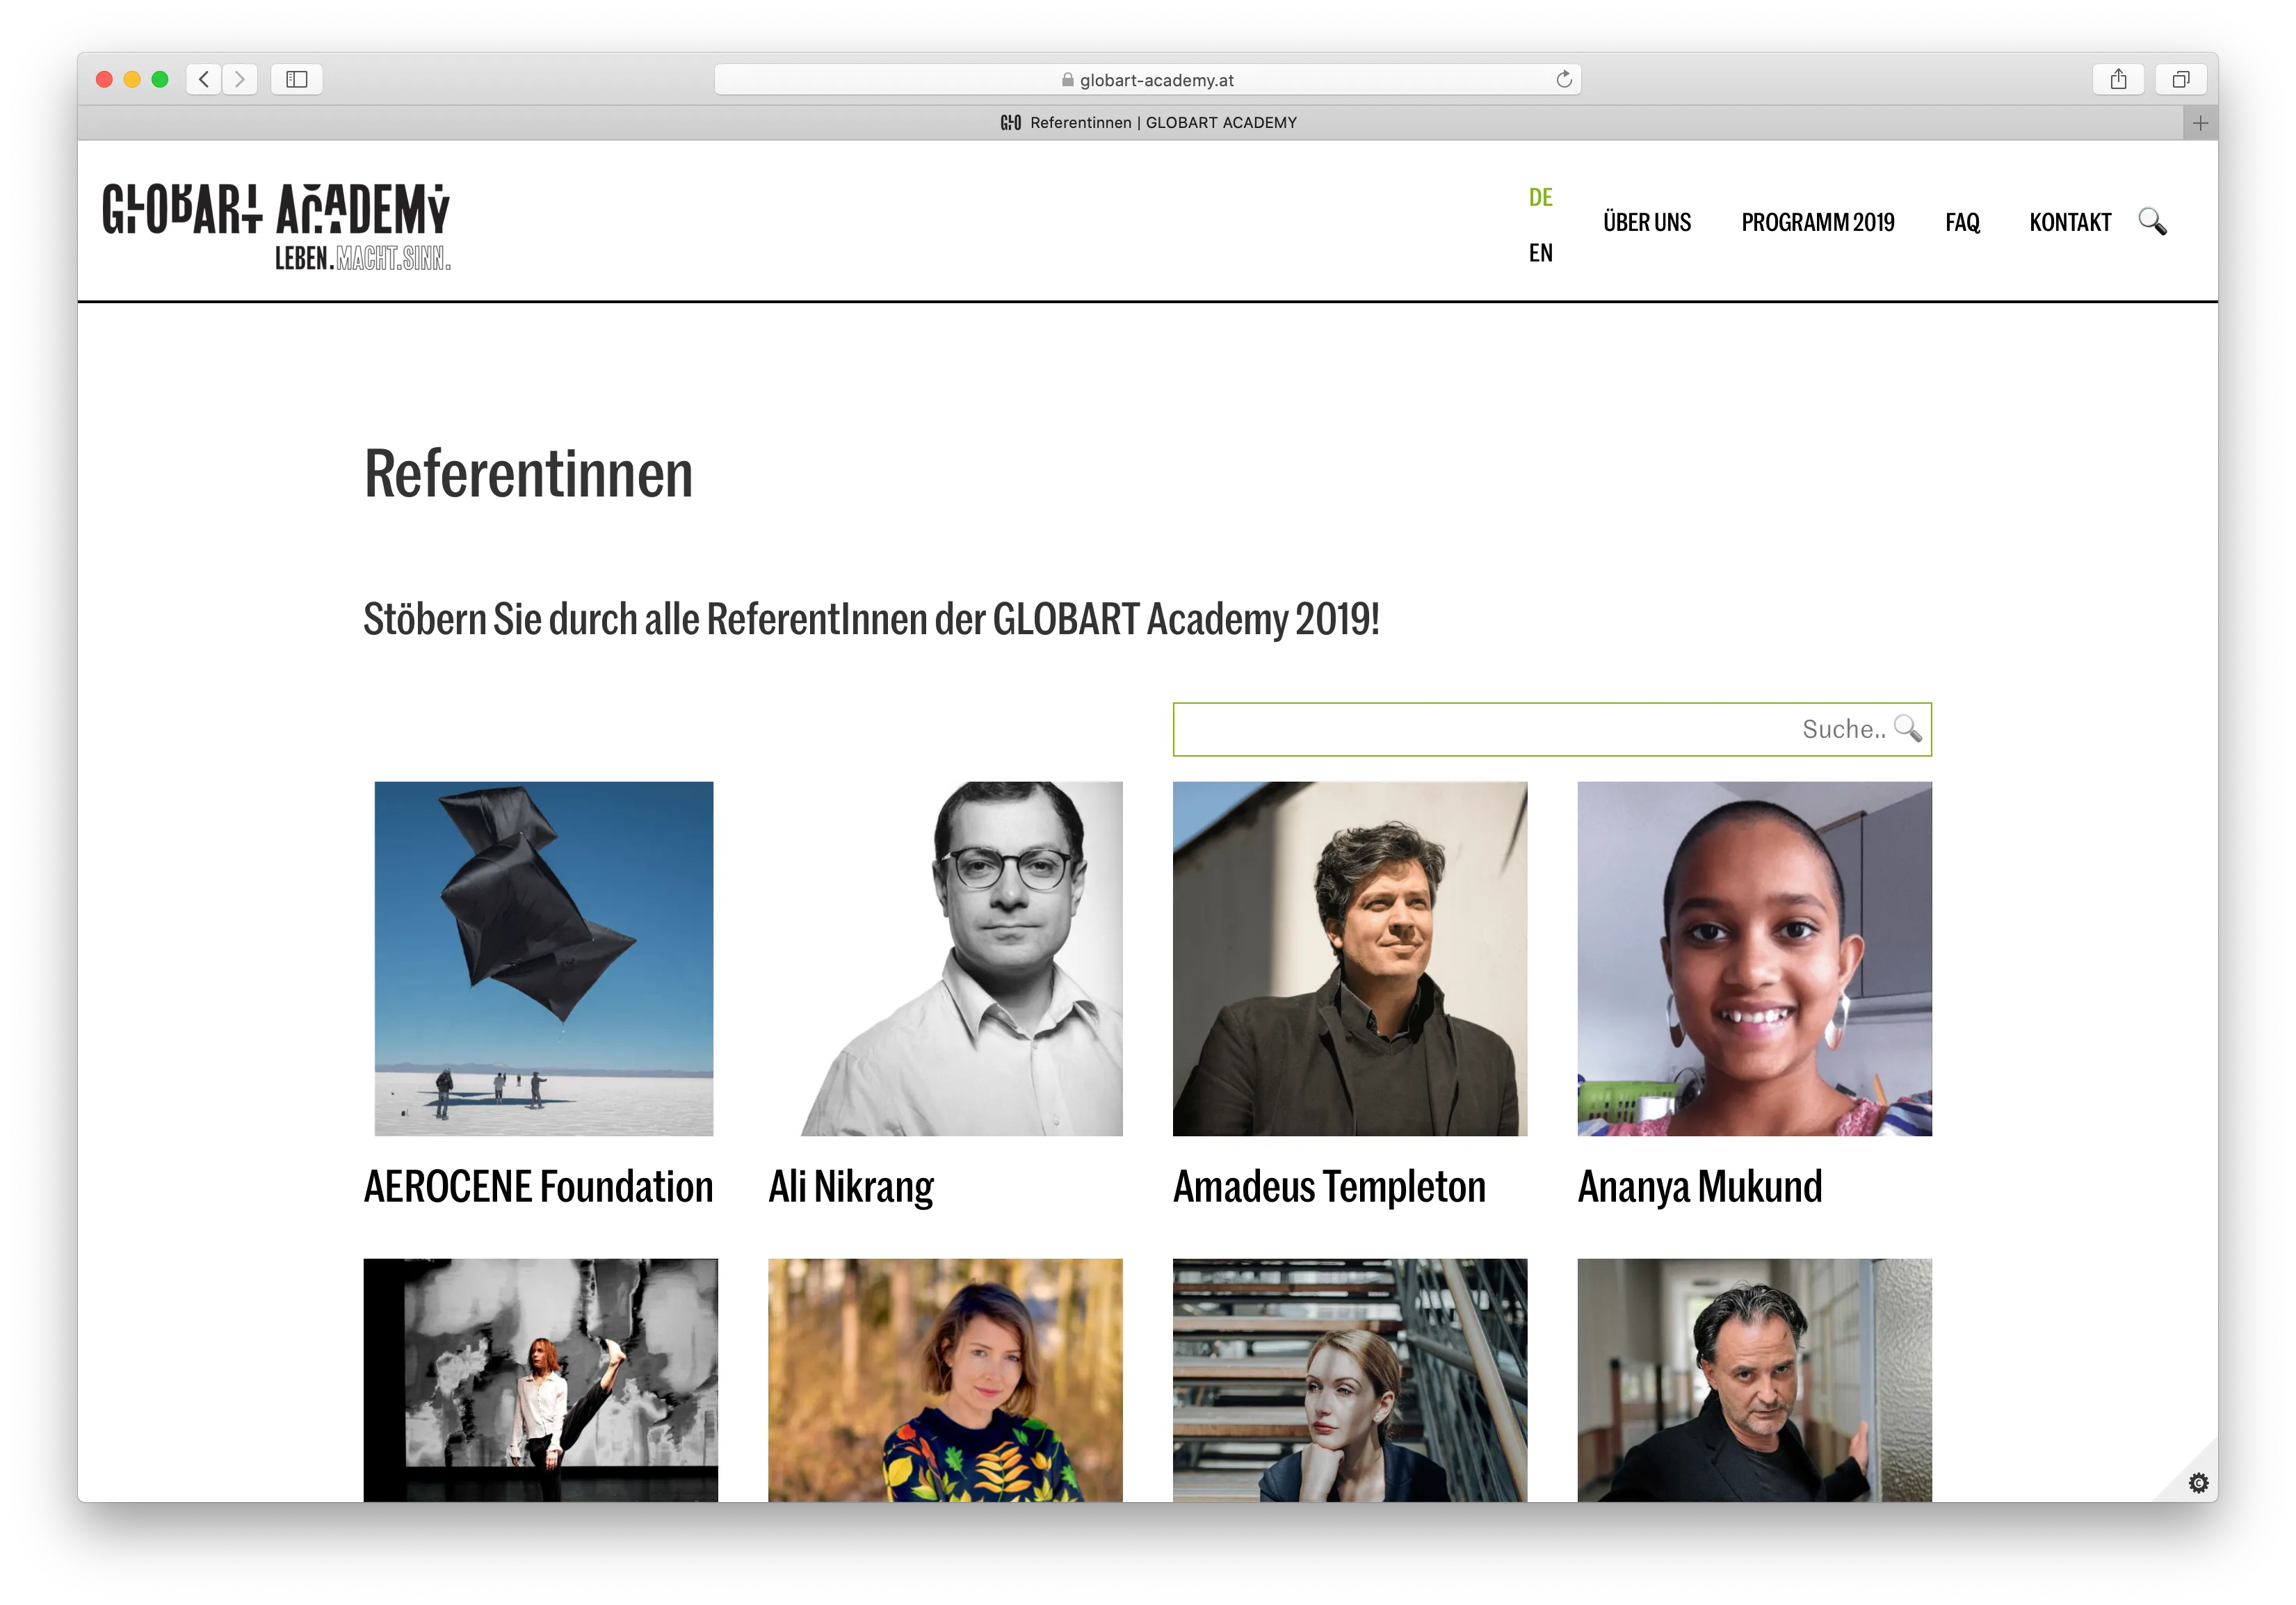
Task: Show all tabs overview icon
Action: (2181, 79)
